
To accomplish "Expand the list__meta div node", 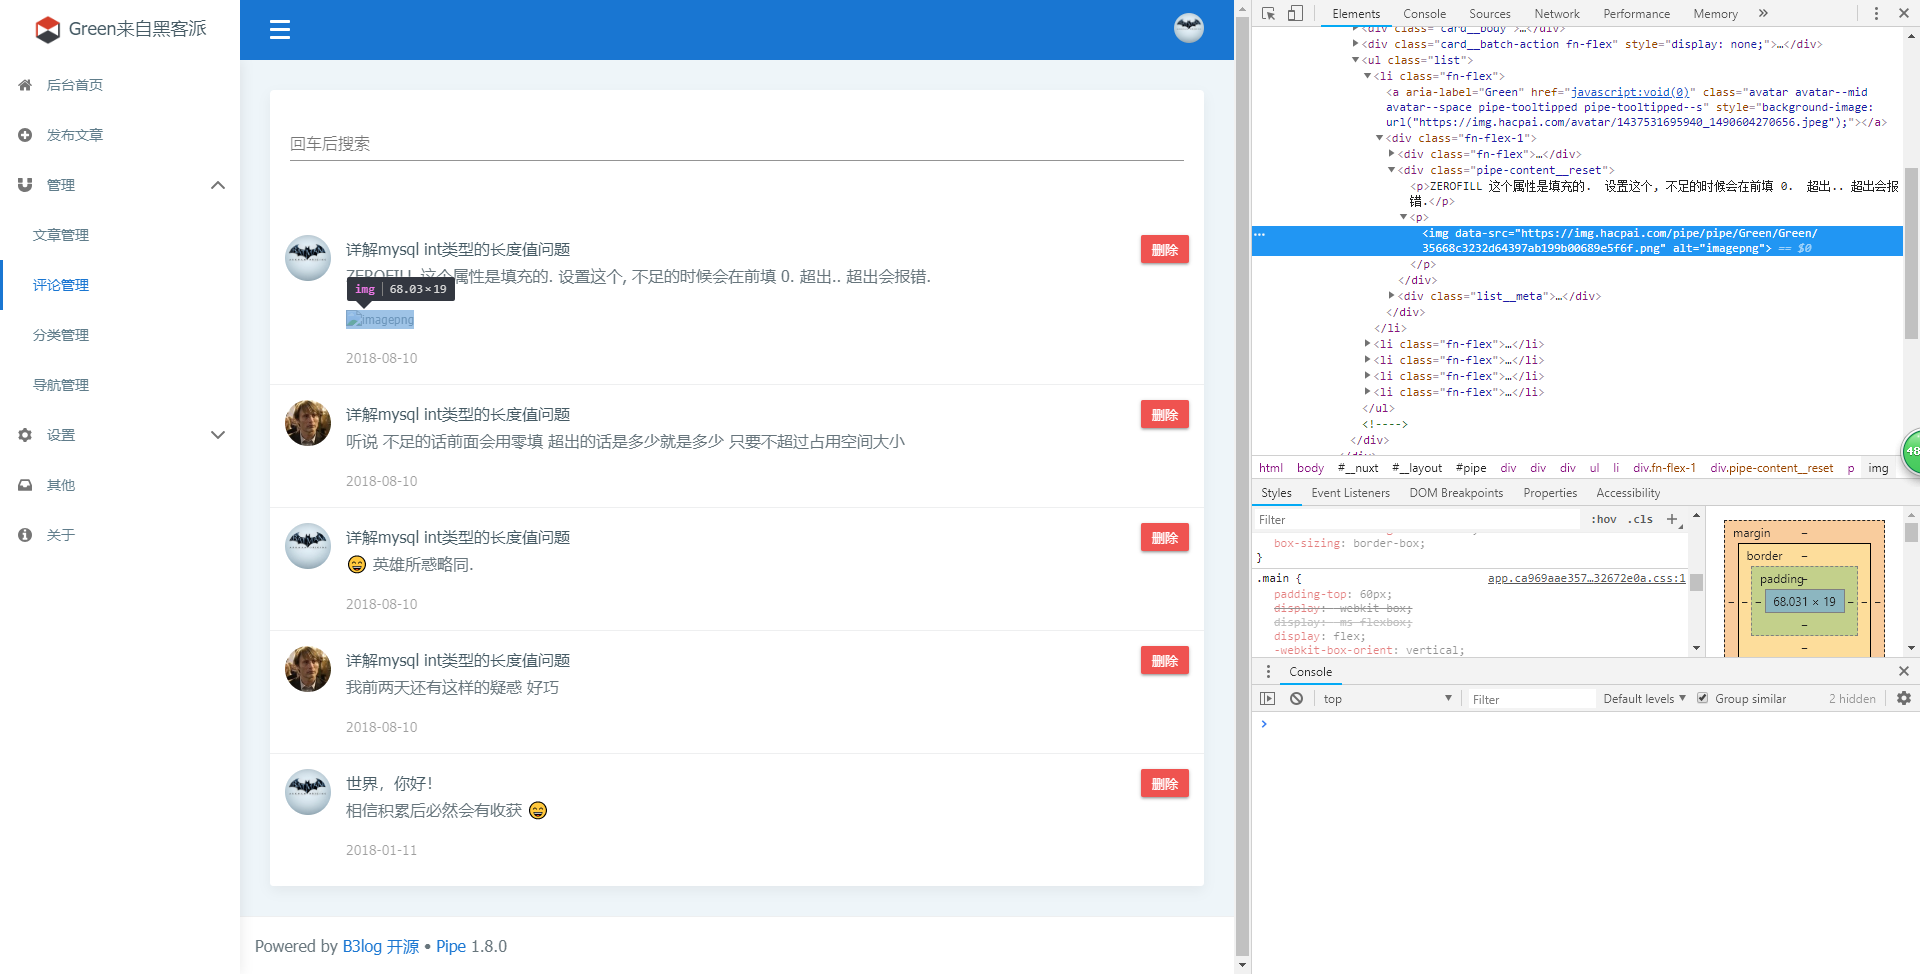I will pos(1391,296).
